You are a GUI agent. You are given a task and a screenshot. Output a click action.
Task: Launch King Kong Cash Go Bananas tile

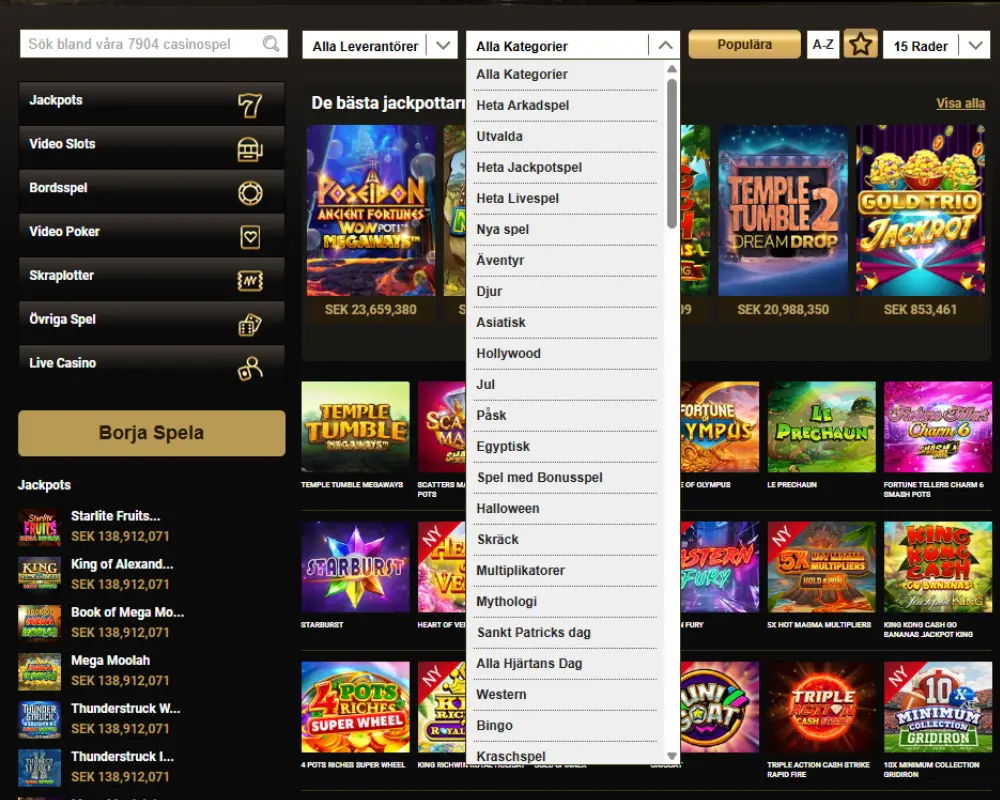(x=938, y=567)
